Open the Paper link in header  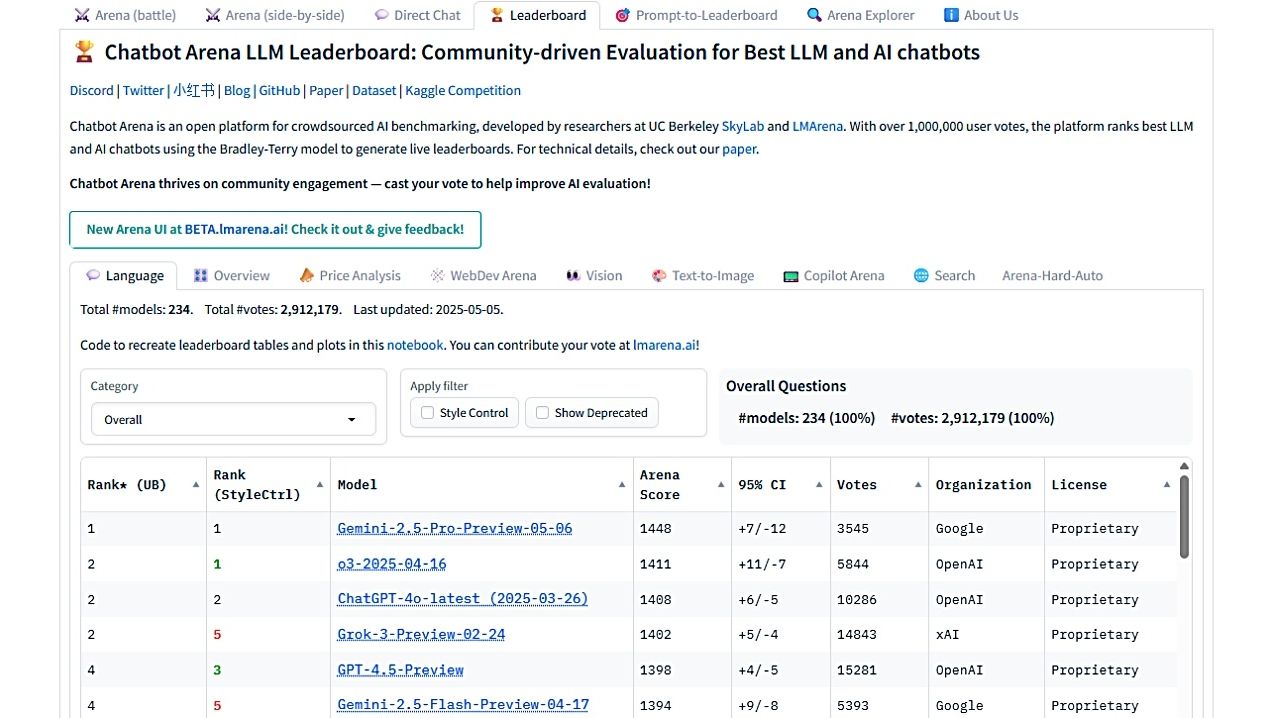pos(326,90)
